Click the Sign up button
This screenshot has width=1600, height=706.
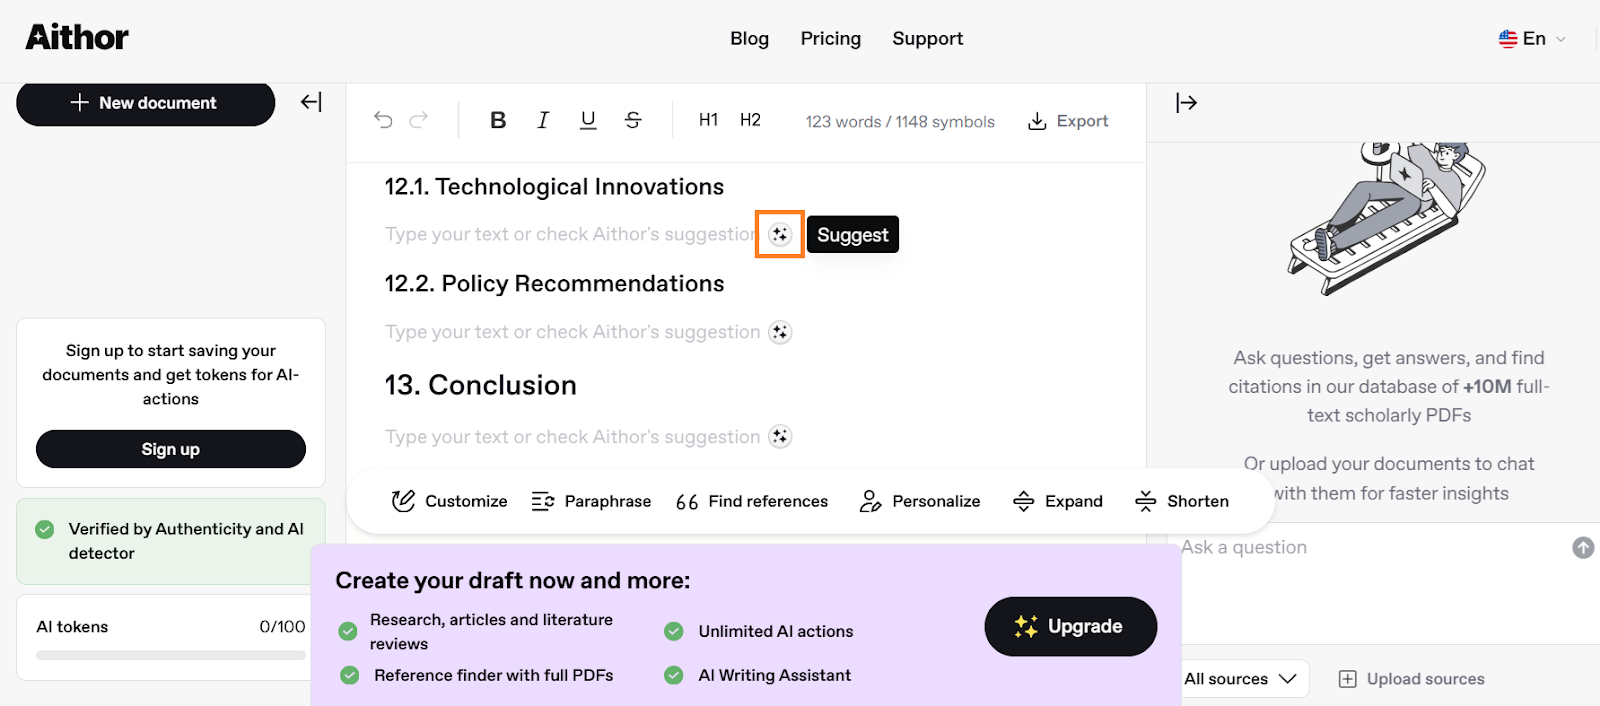[x=171, y=449]
